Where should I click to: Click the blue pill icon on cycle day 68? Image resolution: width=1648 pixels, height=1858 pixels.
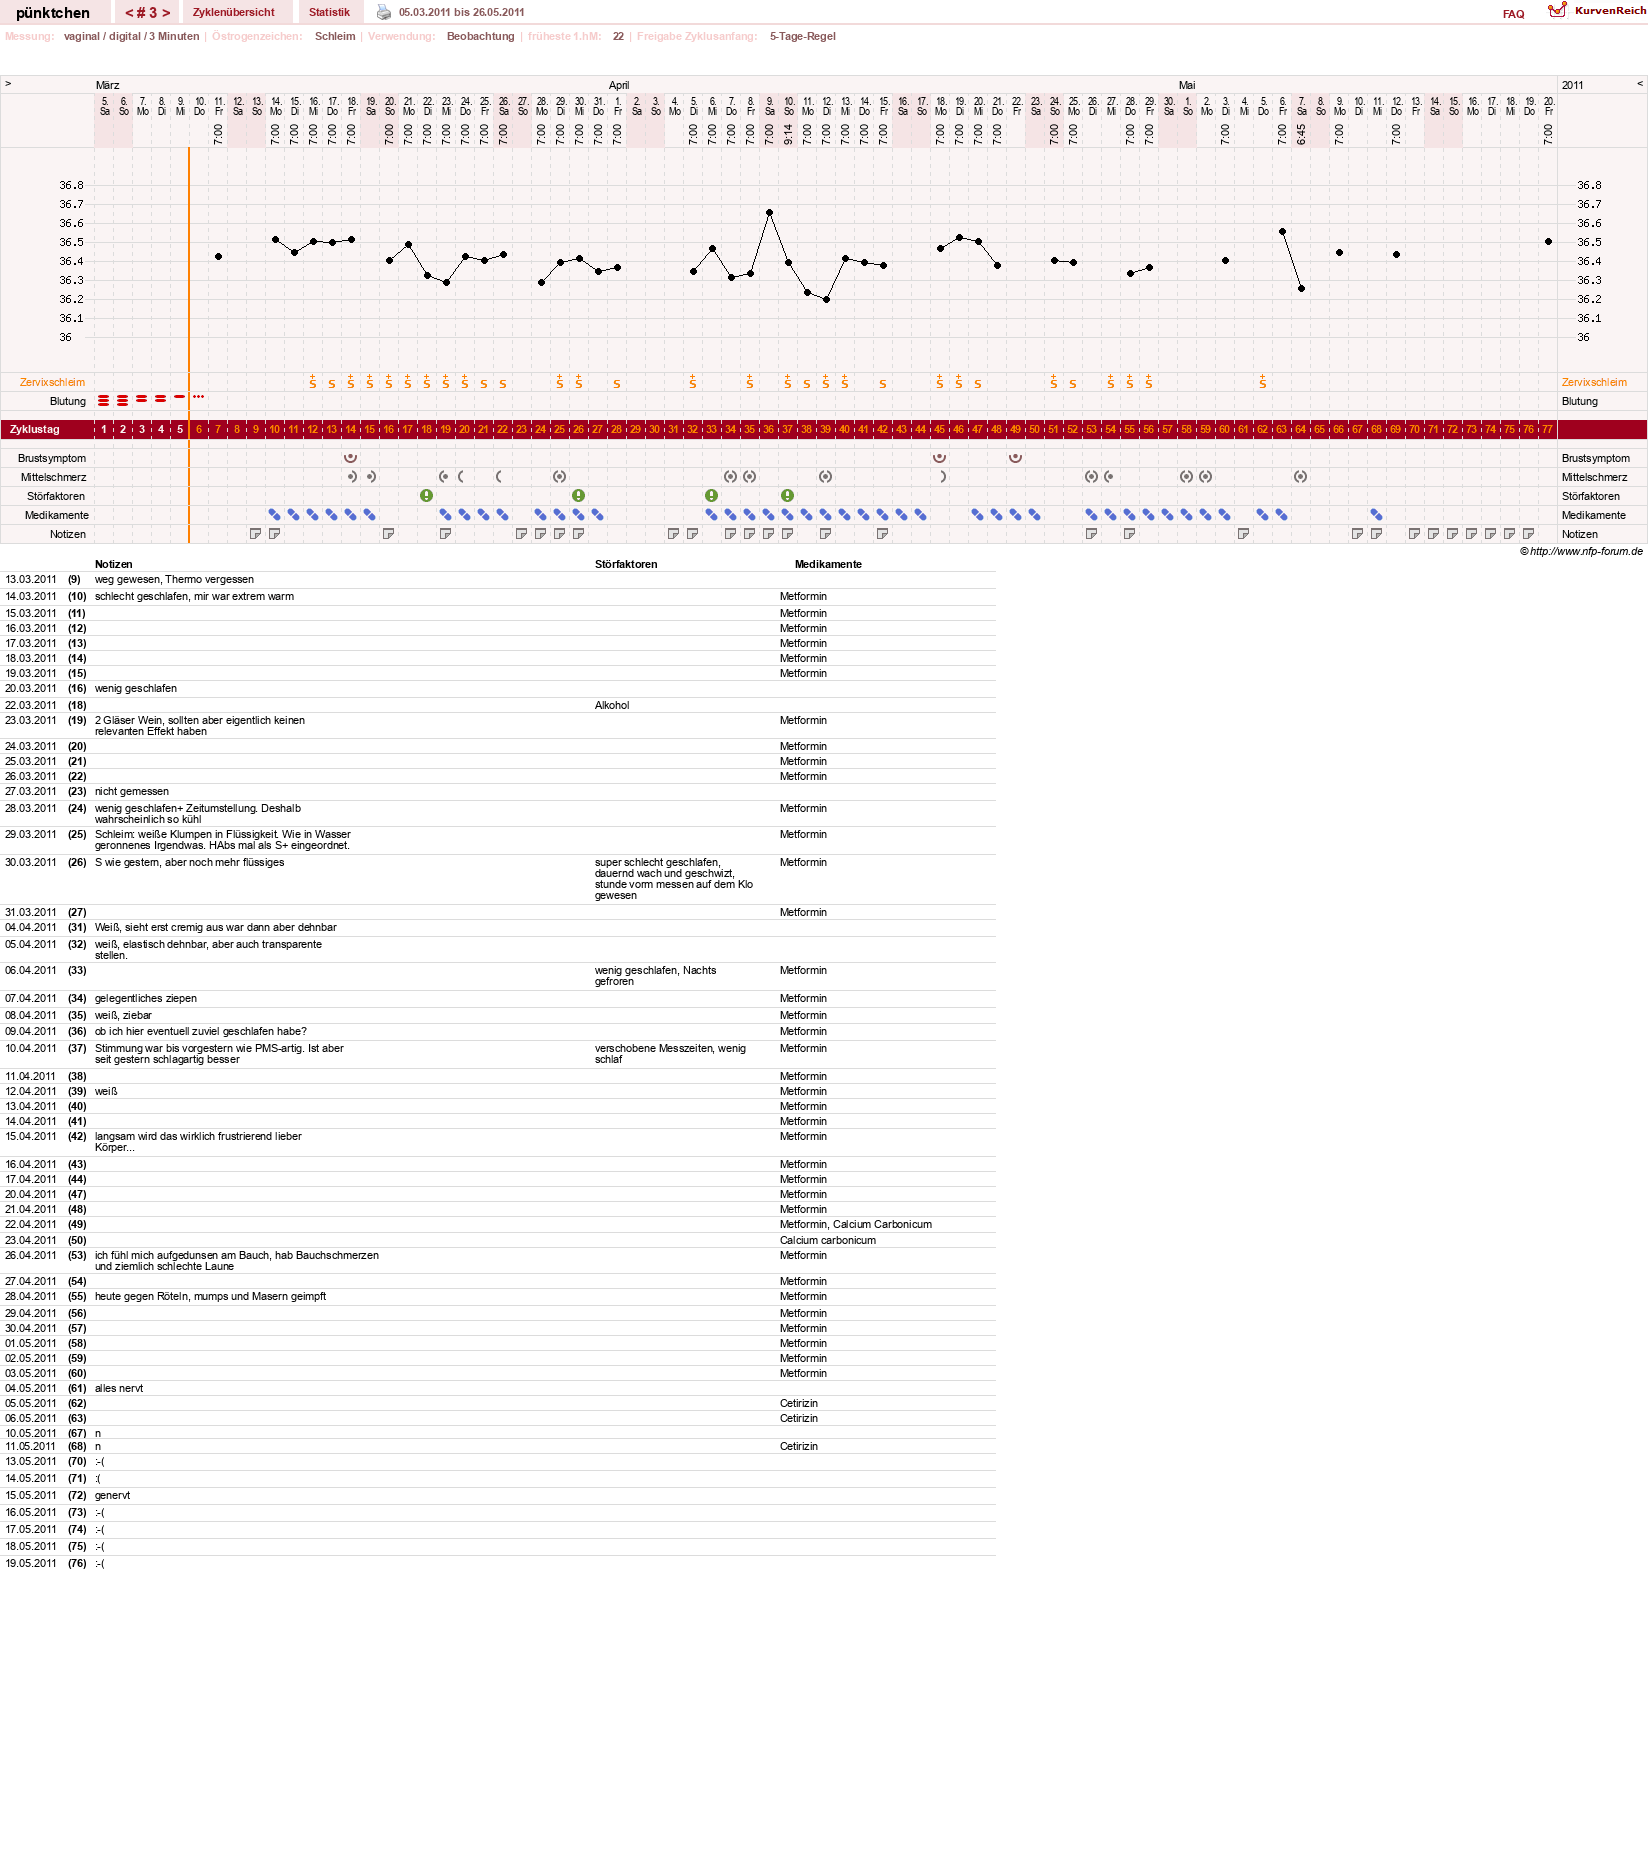tap(1377, 515)
